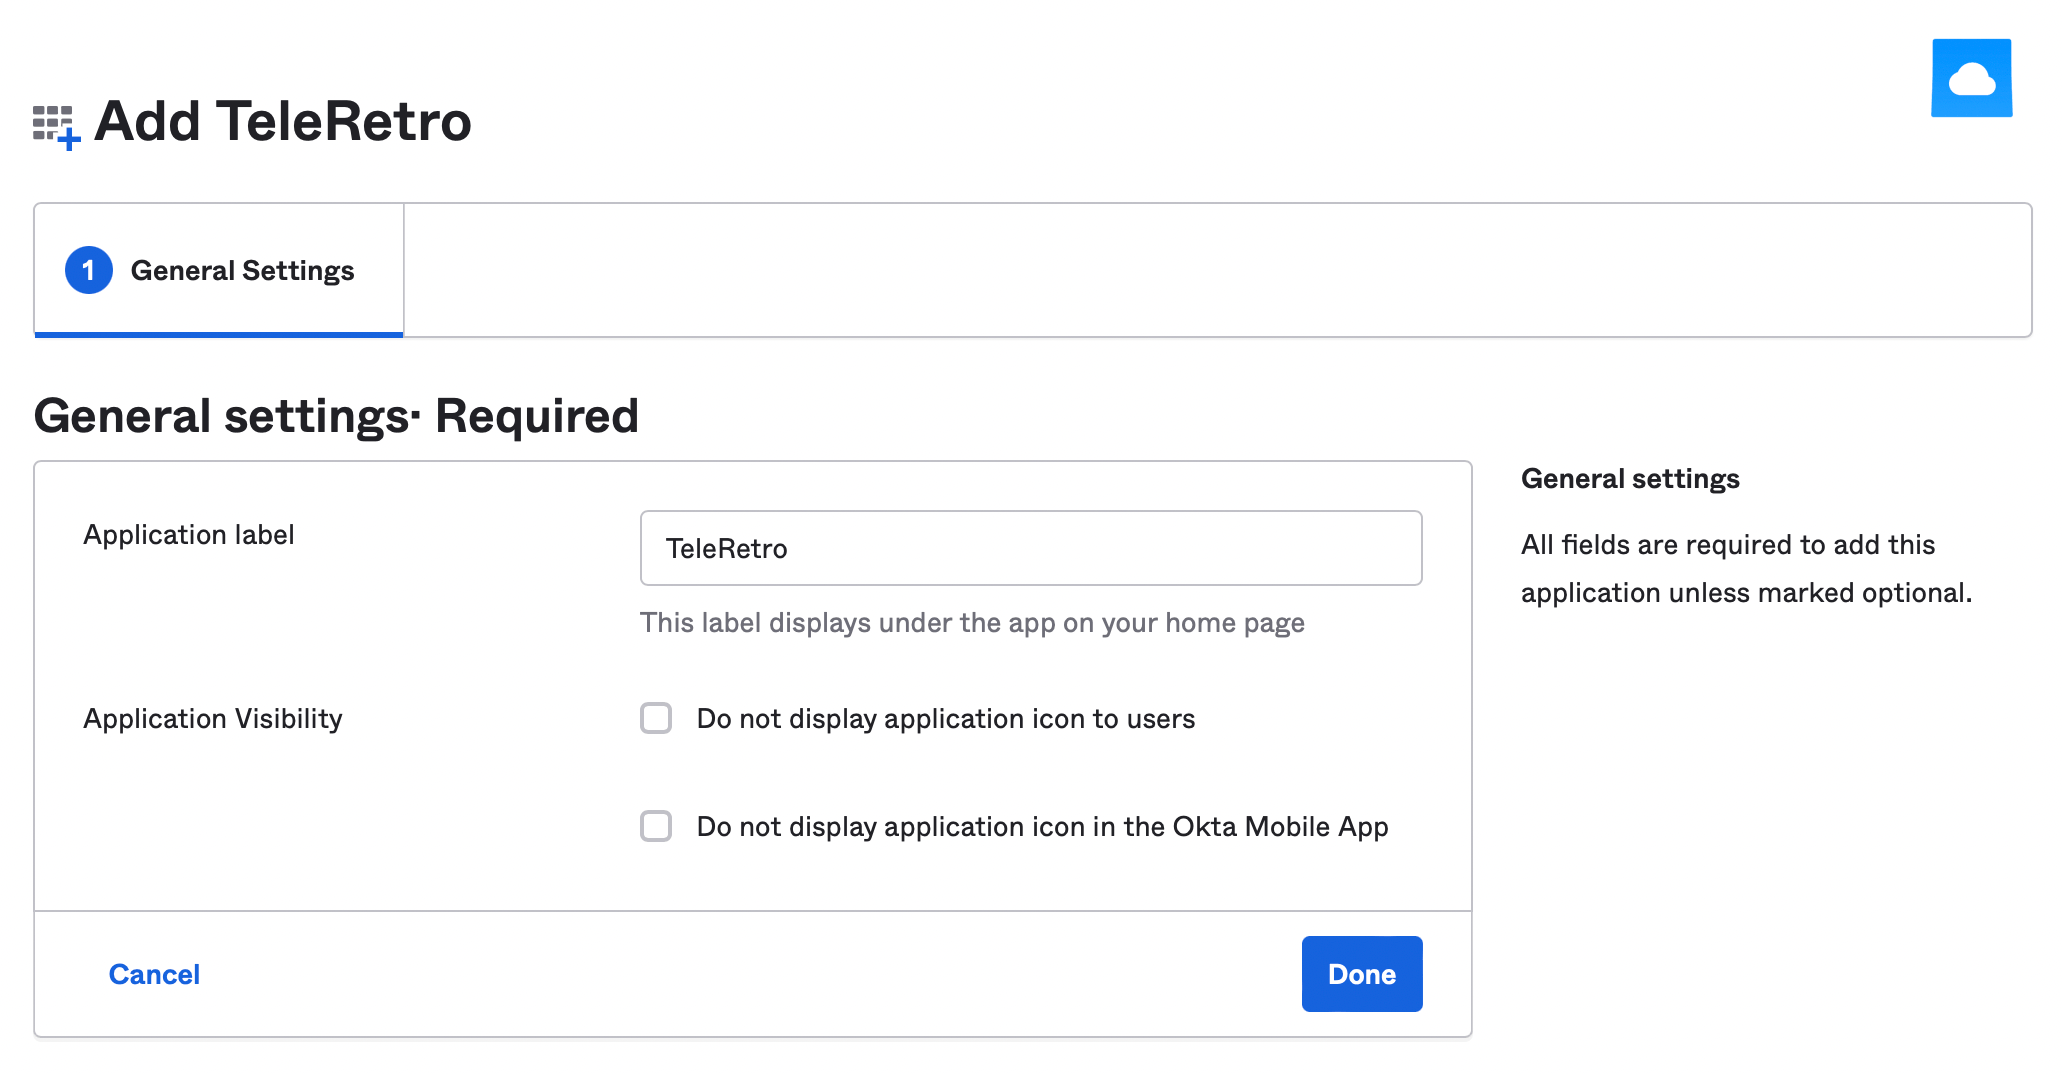Image resolution: width=2062 pixels, height=1074 pixels.
Task: Click the sidebar note about required fields
Action: tap(1746, 568)
